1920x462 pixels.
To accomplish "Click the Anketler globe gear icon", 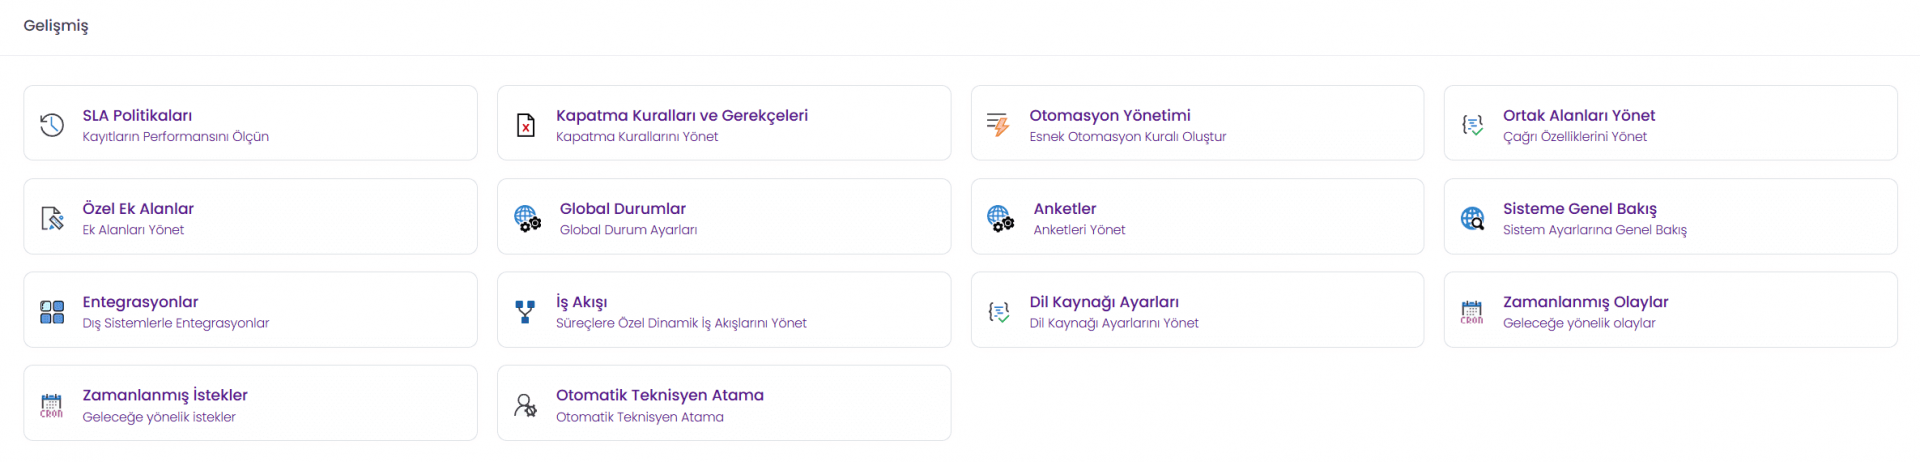I will tap(1000, 218).
